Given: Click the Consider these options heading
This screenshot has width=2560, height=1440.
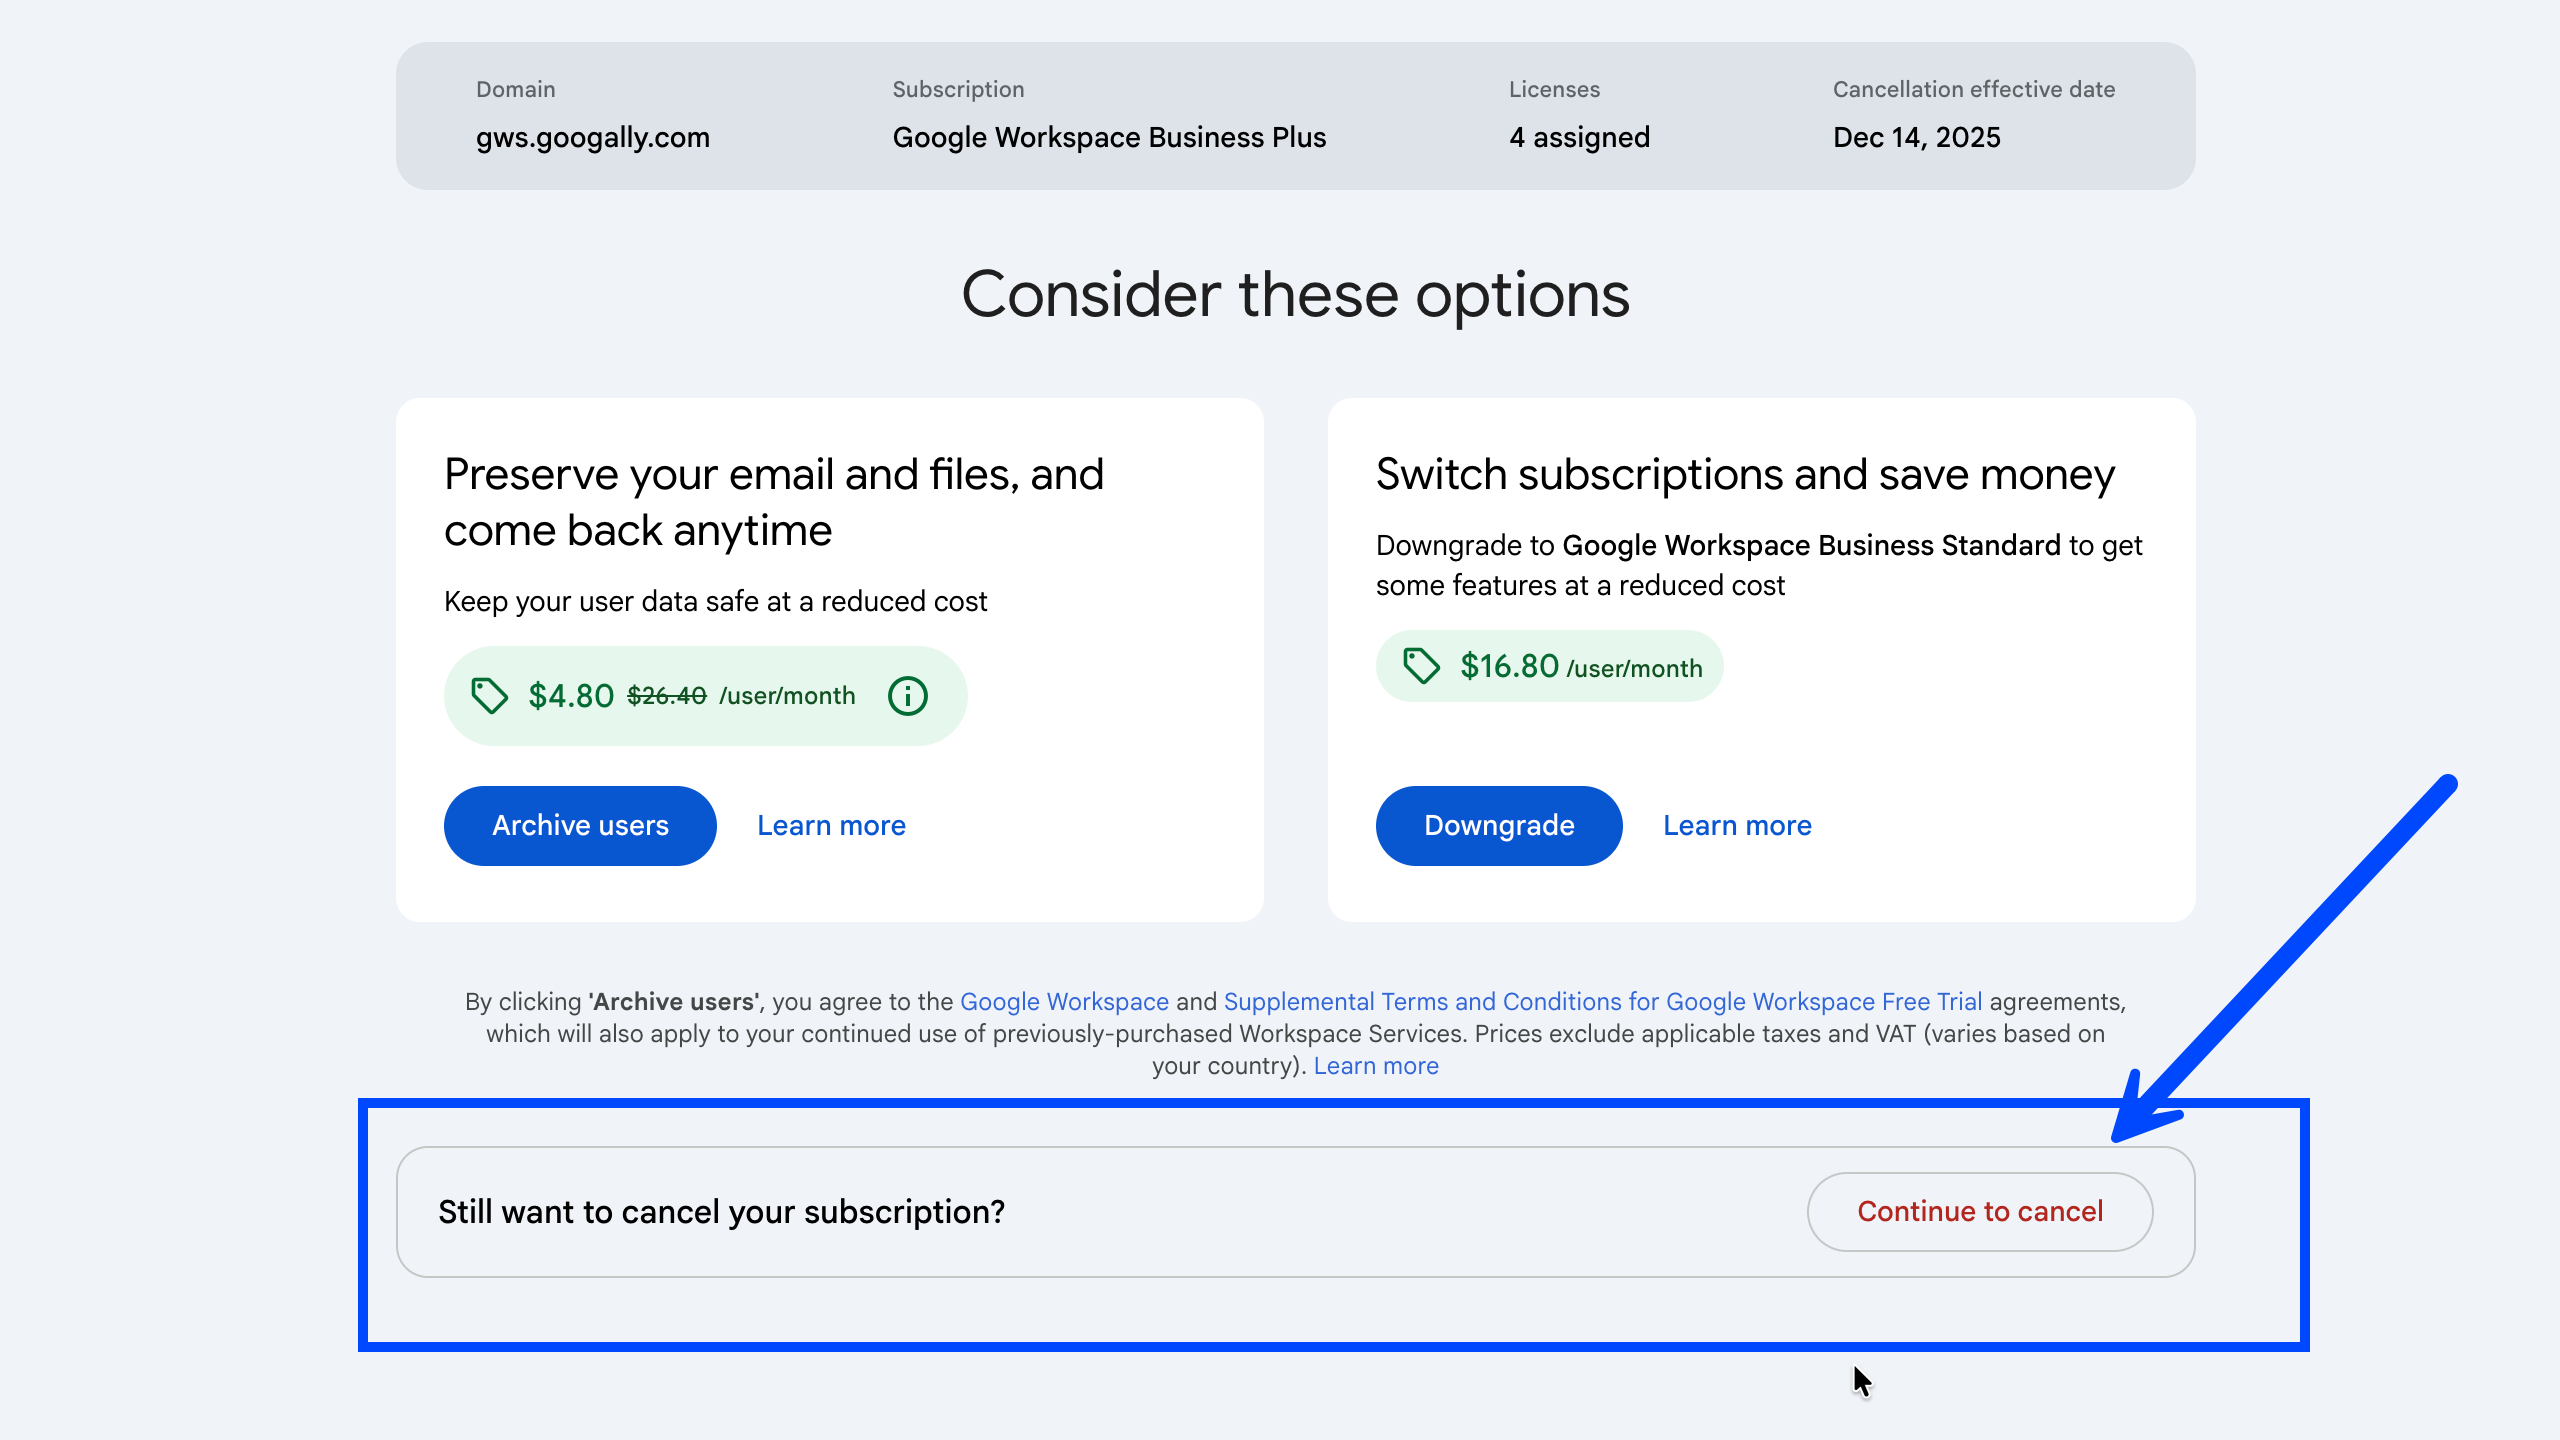Looking at the screenshot, I should (x=1295, y=295).
